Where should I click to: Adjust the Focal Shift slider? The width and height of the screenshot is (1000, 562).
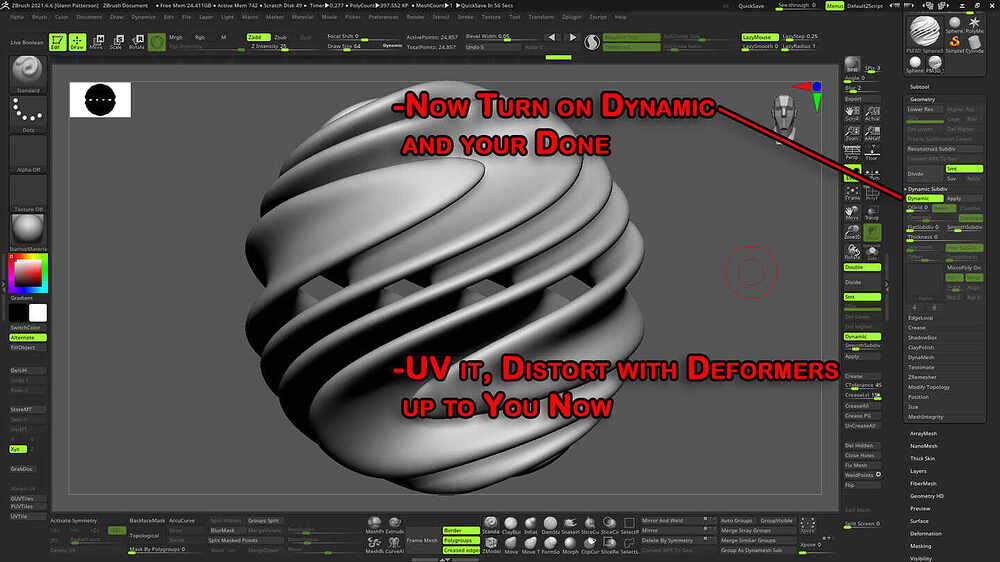click(x=364, y=37)
